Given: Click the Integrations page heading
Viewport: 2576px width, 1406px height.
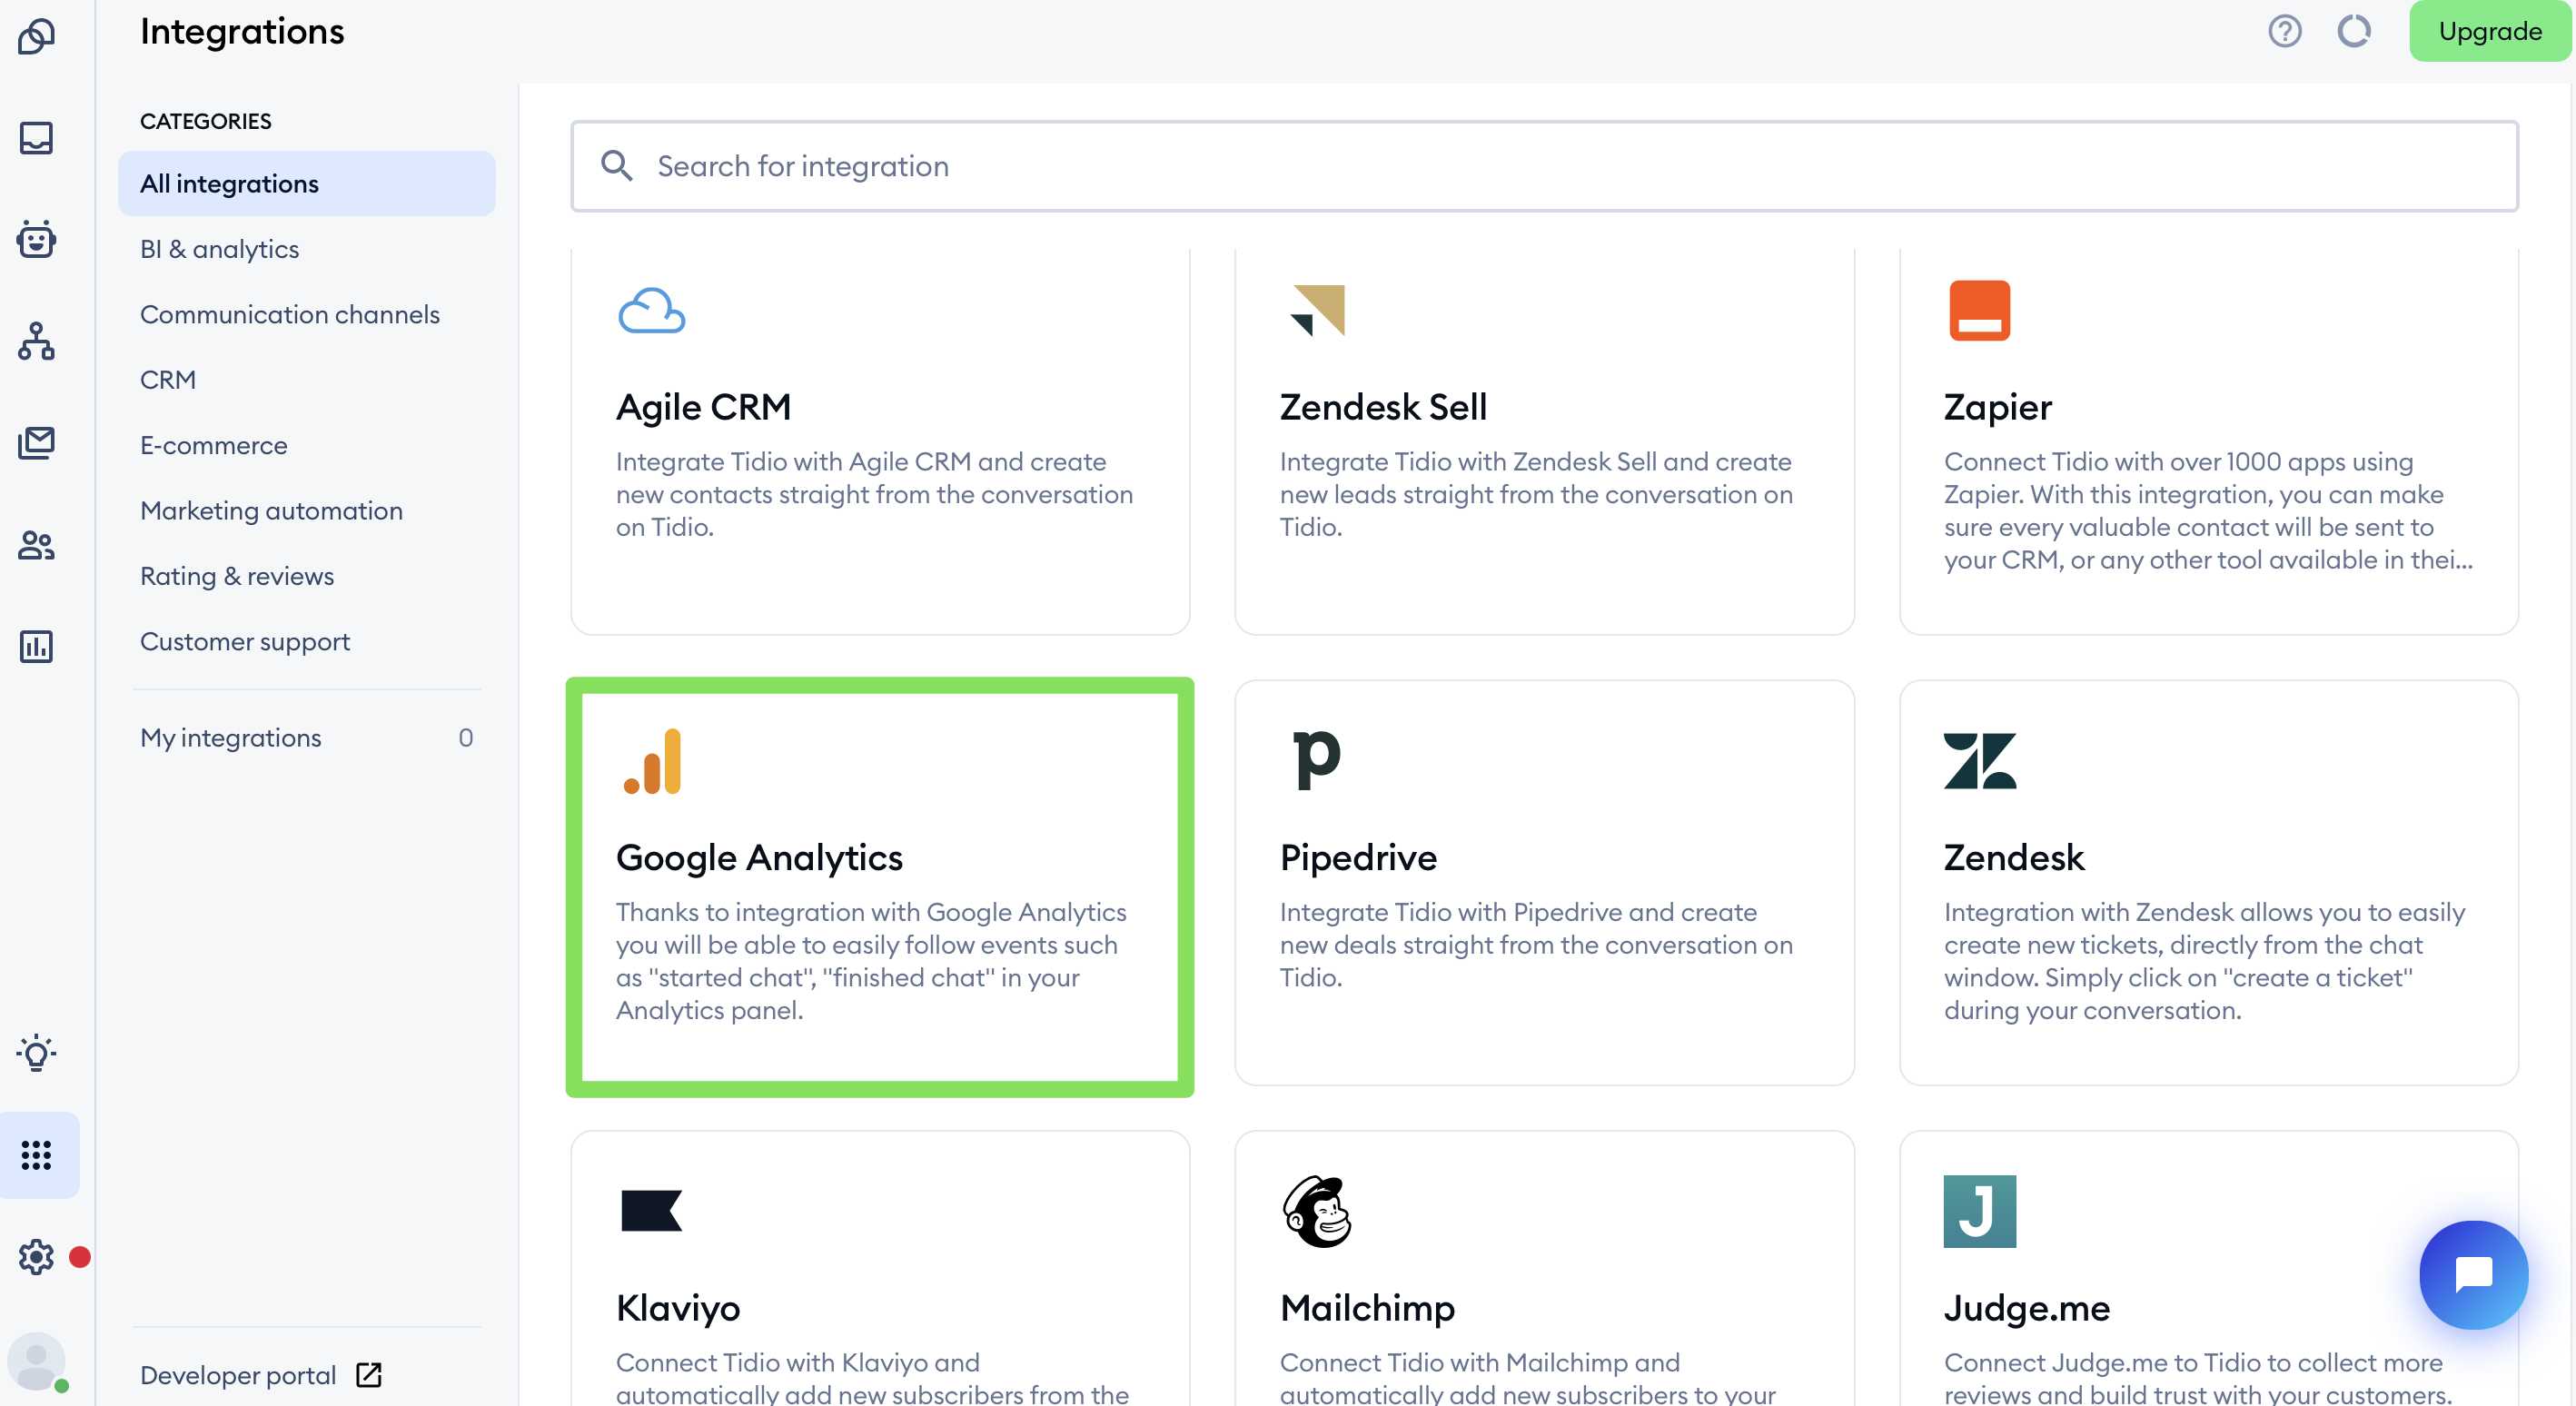Looking at the screenshot, I should [242, 31].
